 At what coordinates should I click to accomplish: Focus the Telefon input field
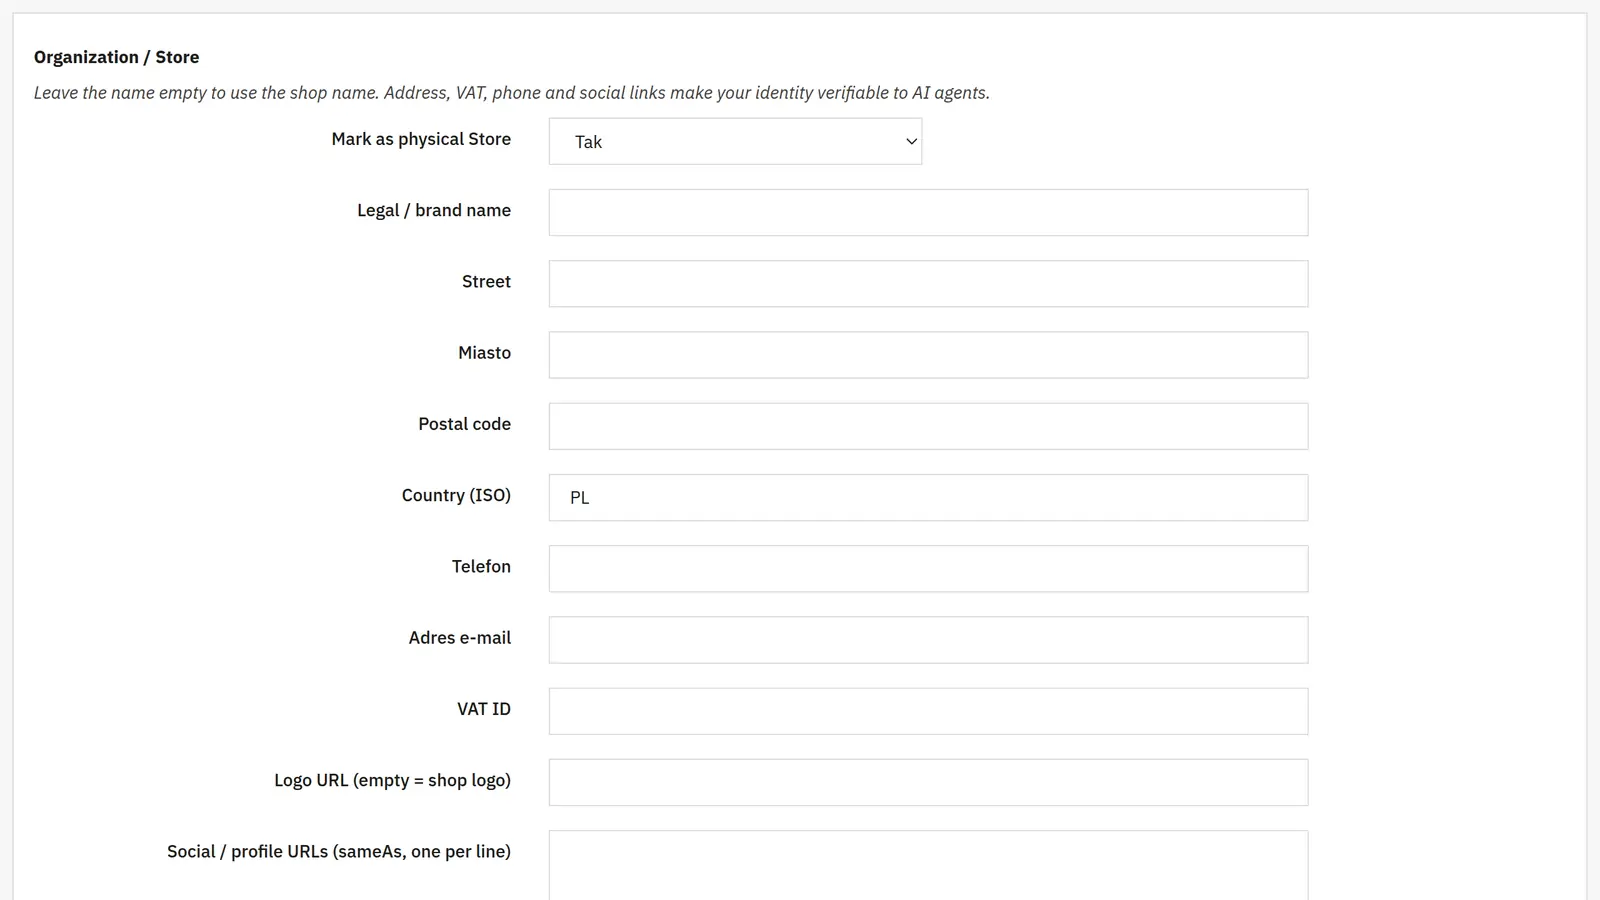coord(928,568)
